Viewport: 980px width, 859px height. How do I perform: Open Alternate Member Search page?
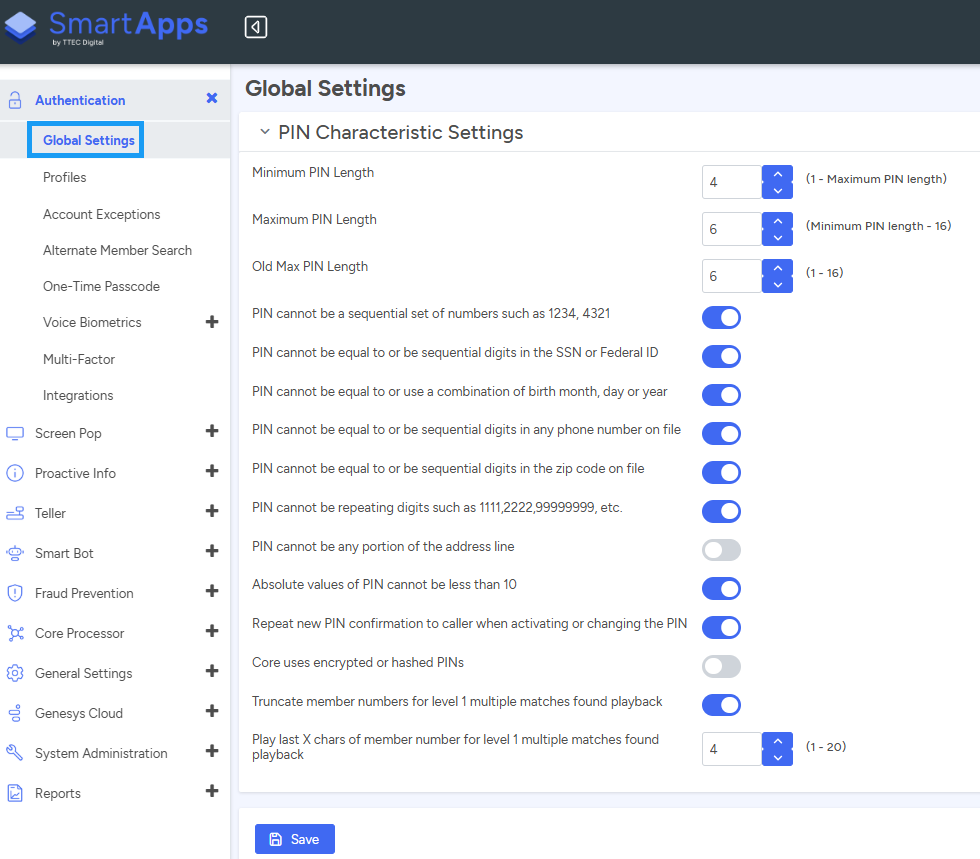tap(118, 250)
